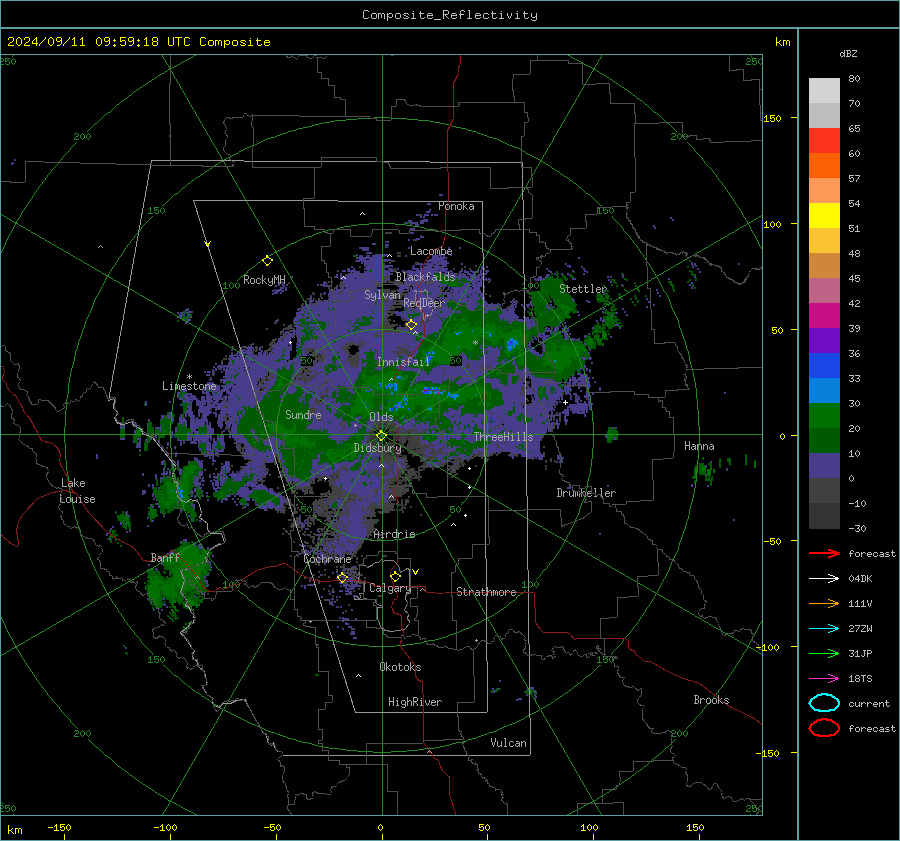Viewport: 900px width, 841px height.
Task: Click the cyan 27ZW arrow icon
Action: coord(824,629)
